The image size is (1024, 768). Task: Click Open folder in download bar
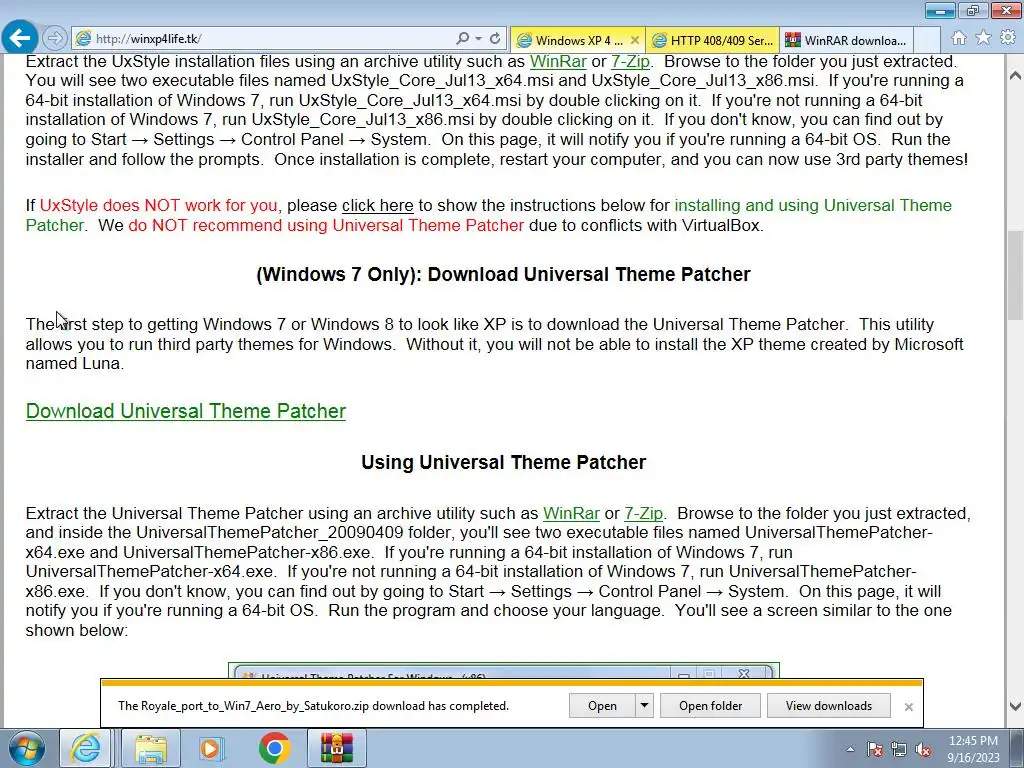pos(711,706)
